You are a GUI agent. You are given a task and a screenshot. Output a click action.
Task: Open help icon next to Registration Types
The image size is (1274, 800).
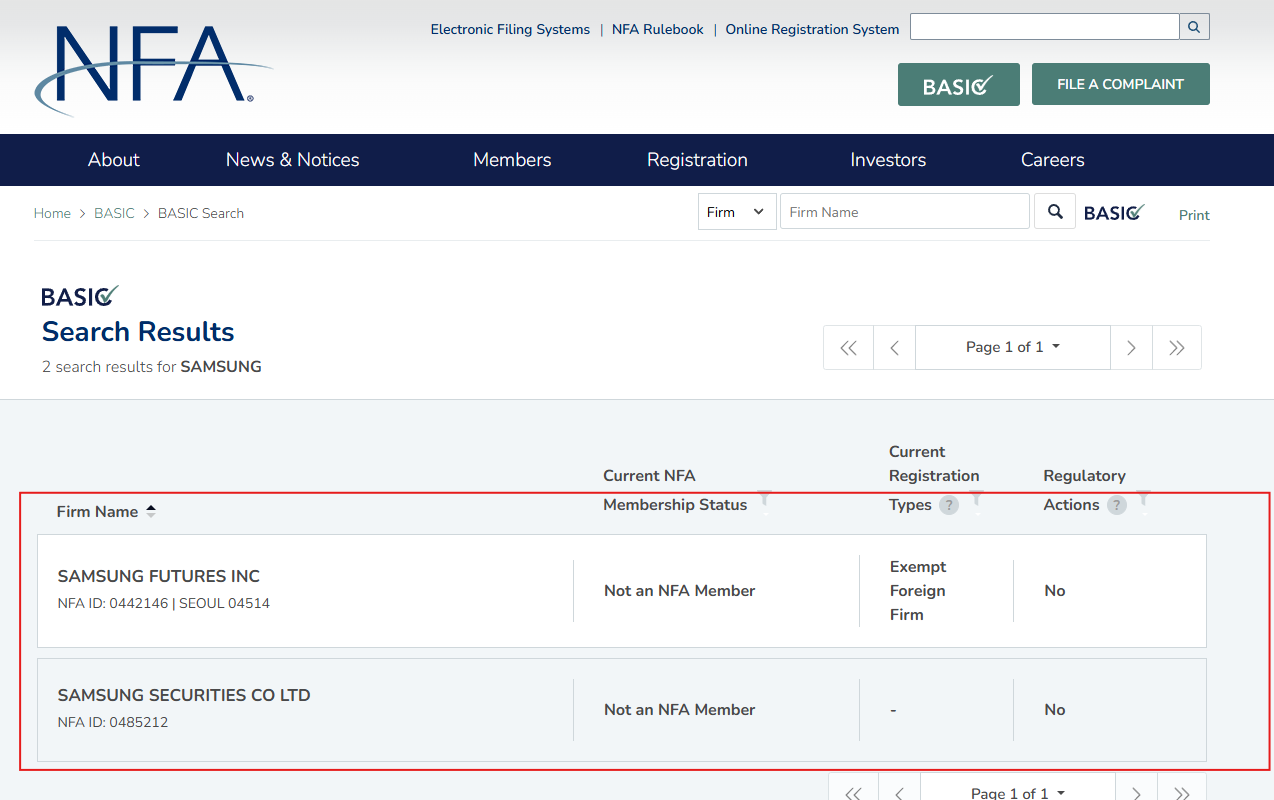click(x=949, y=505)
